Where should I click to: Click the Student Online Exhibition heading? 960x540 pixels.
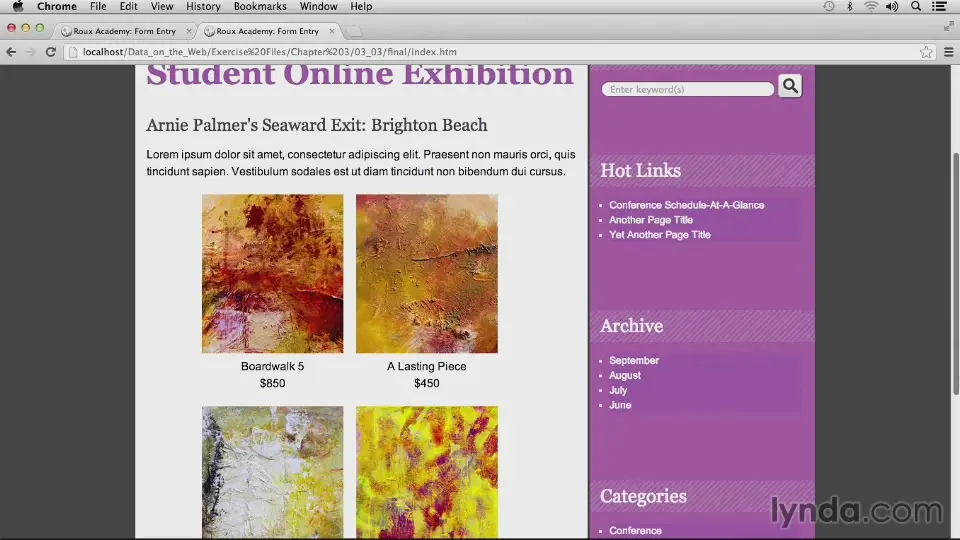pyautogui.click(x=359, y=74)
